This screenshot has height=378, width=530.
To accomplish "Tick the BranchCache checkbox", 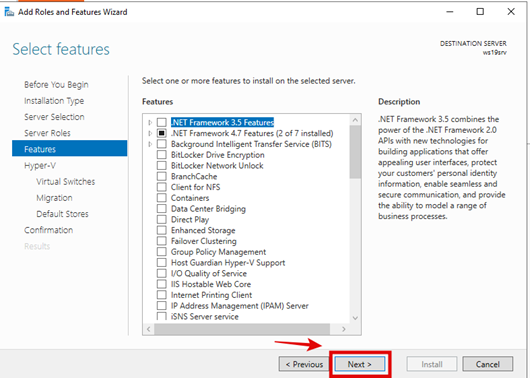I will point(162,176).
